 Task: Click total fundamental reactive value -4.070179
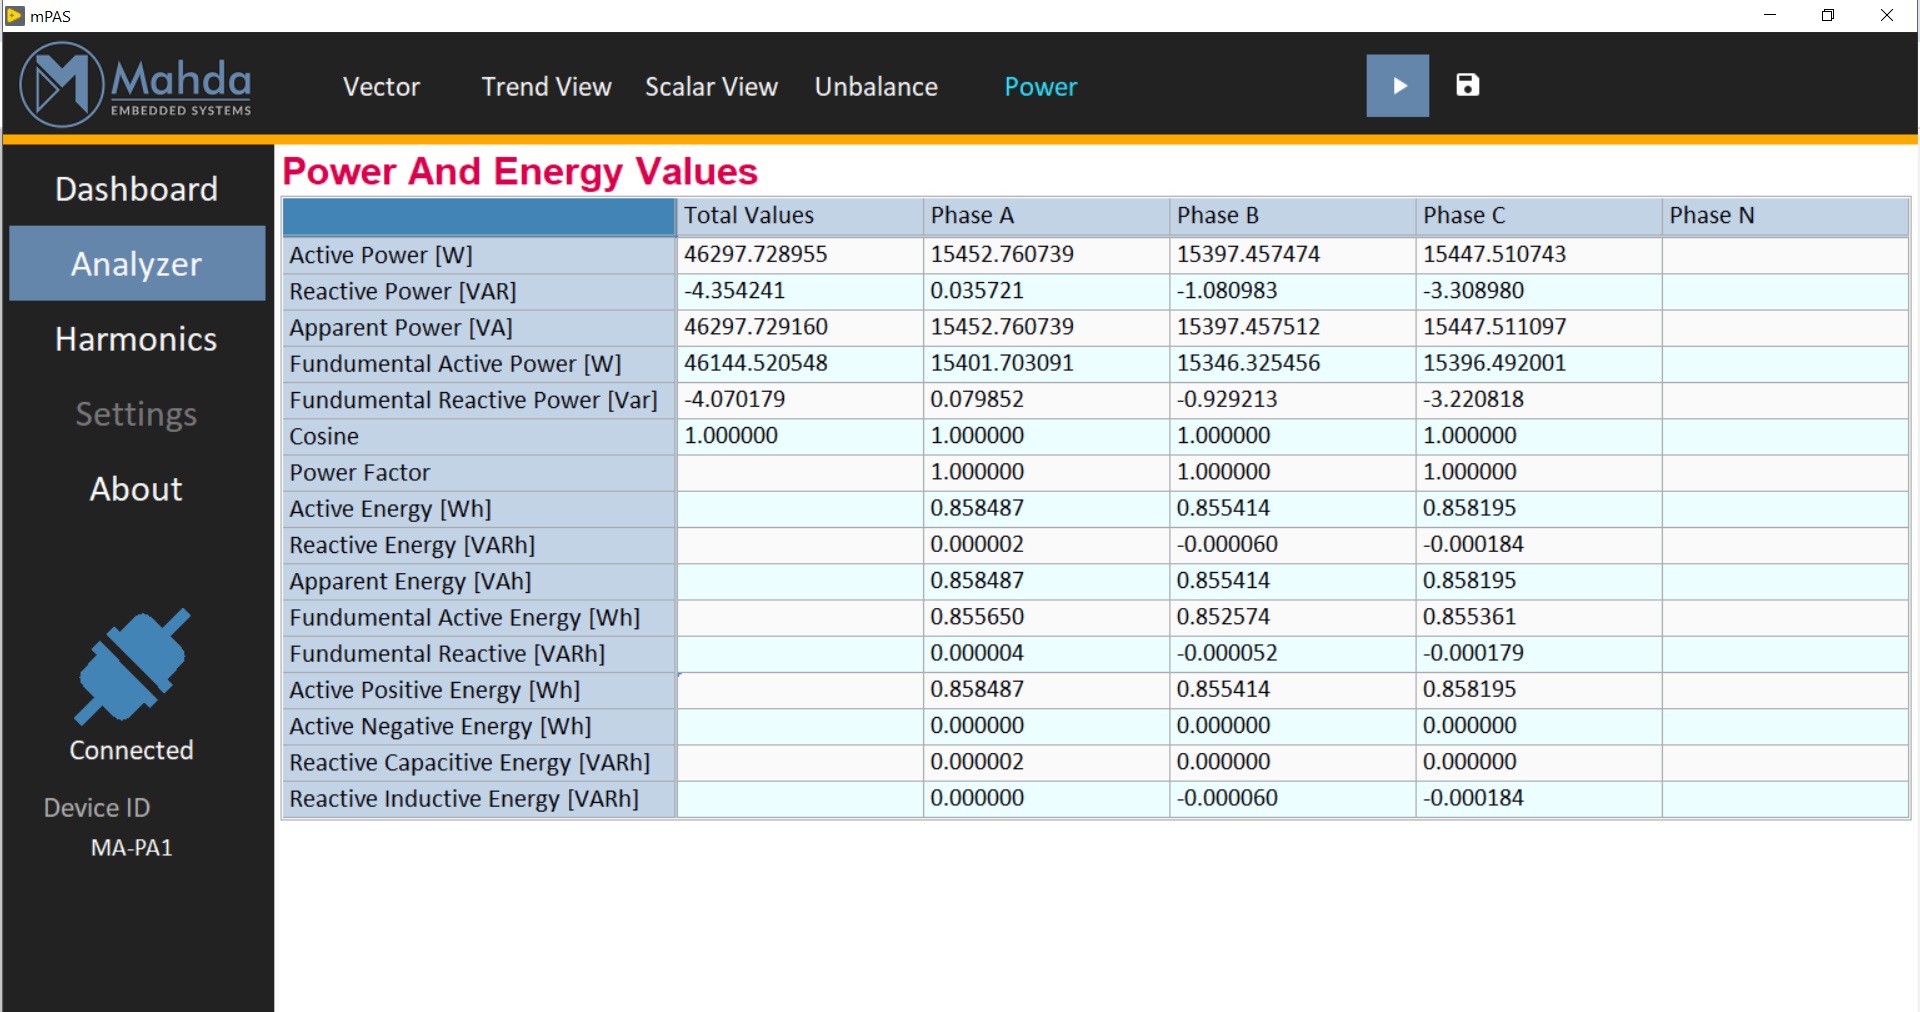pos(799,400)
